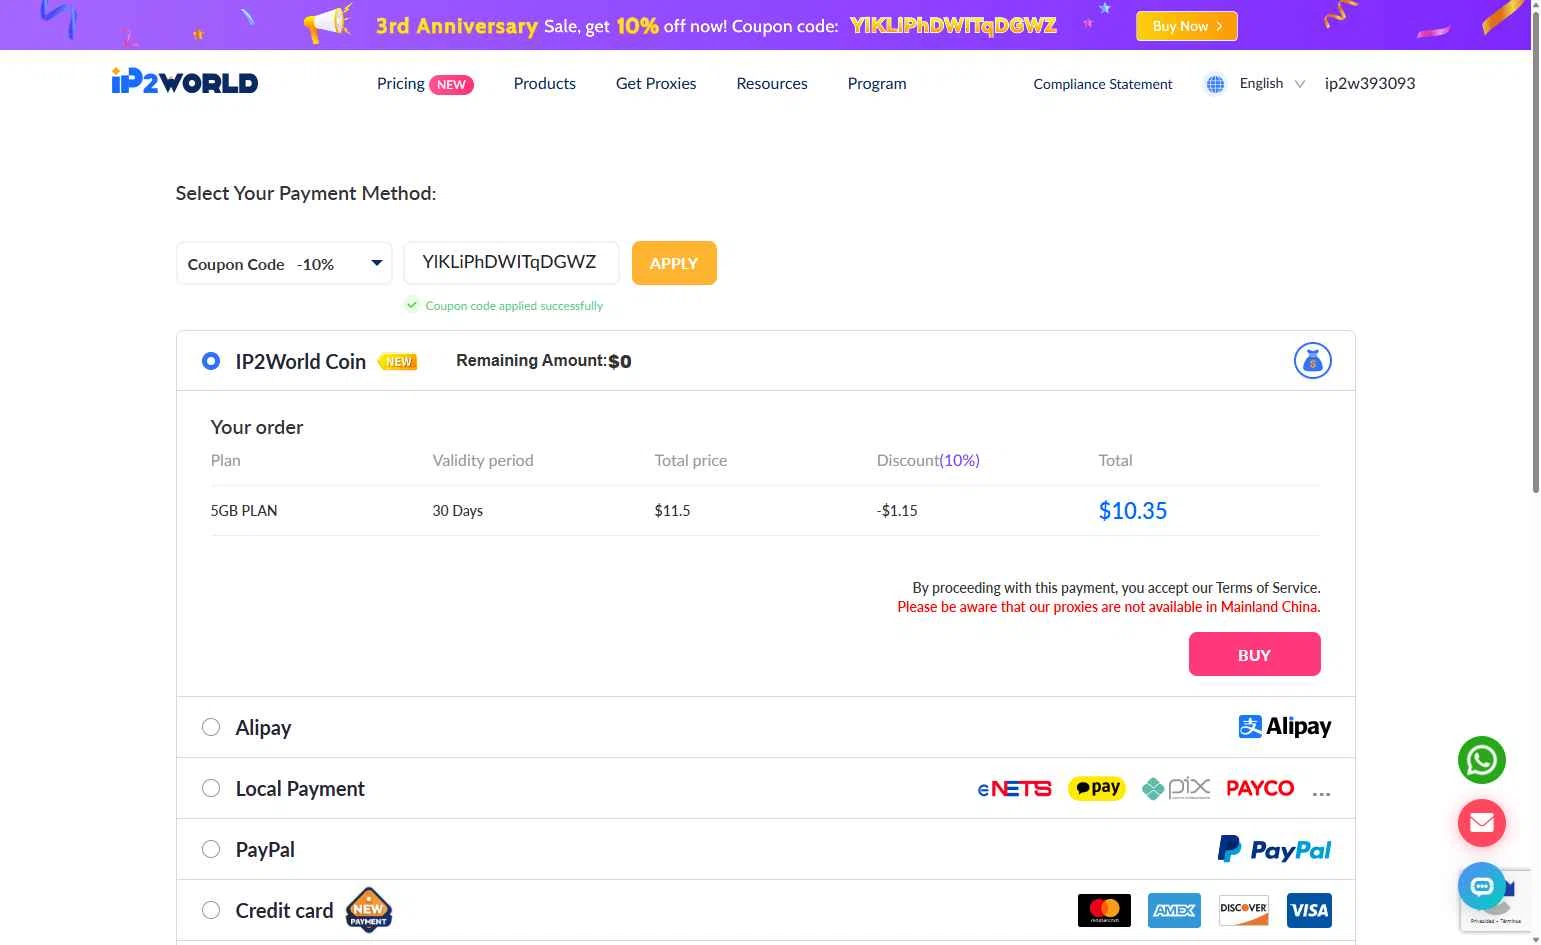Click the PAYCO logo
Image resolution: width=1541 pixels, height=945 pixels.
tap(1260, 788)
